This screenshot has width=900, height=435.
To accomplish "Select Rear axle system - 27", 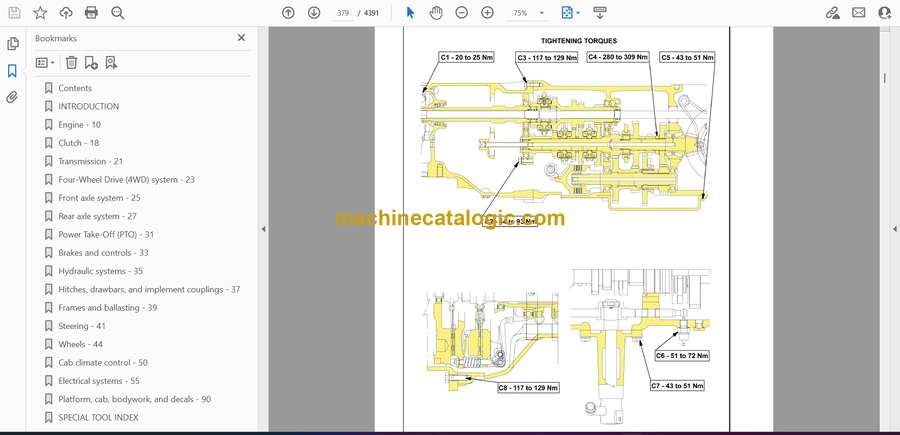I will tap(97, 216).
